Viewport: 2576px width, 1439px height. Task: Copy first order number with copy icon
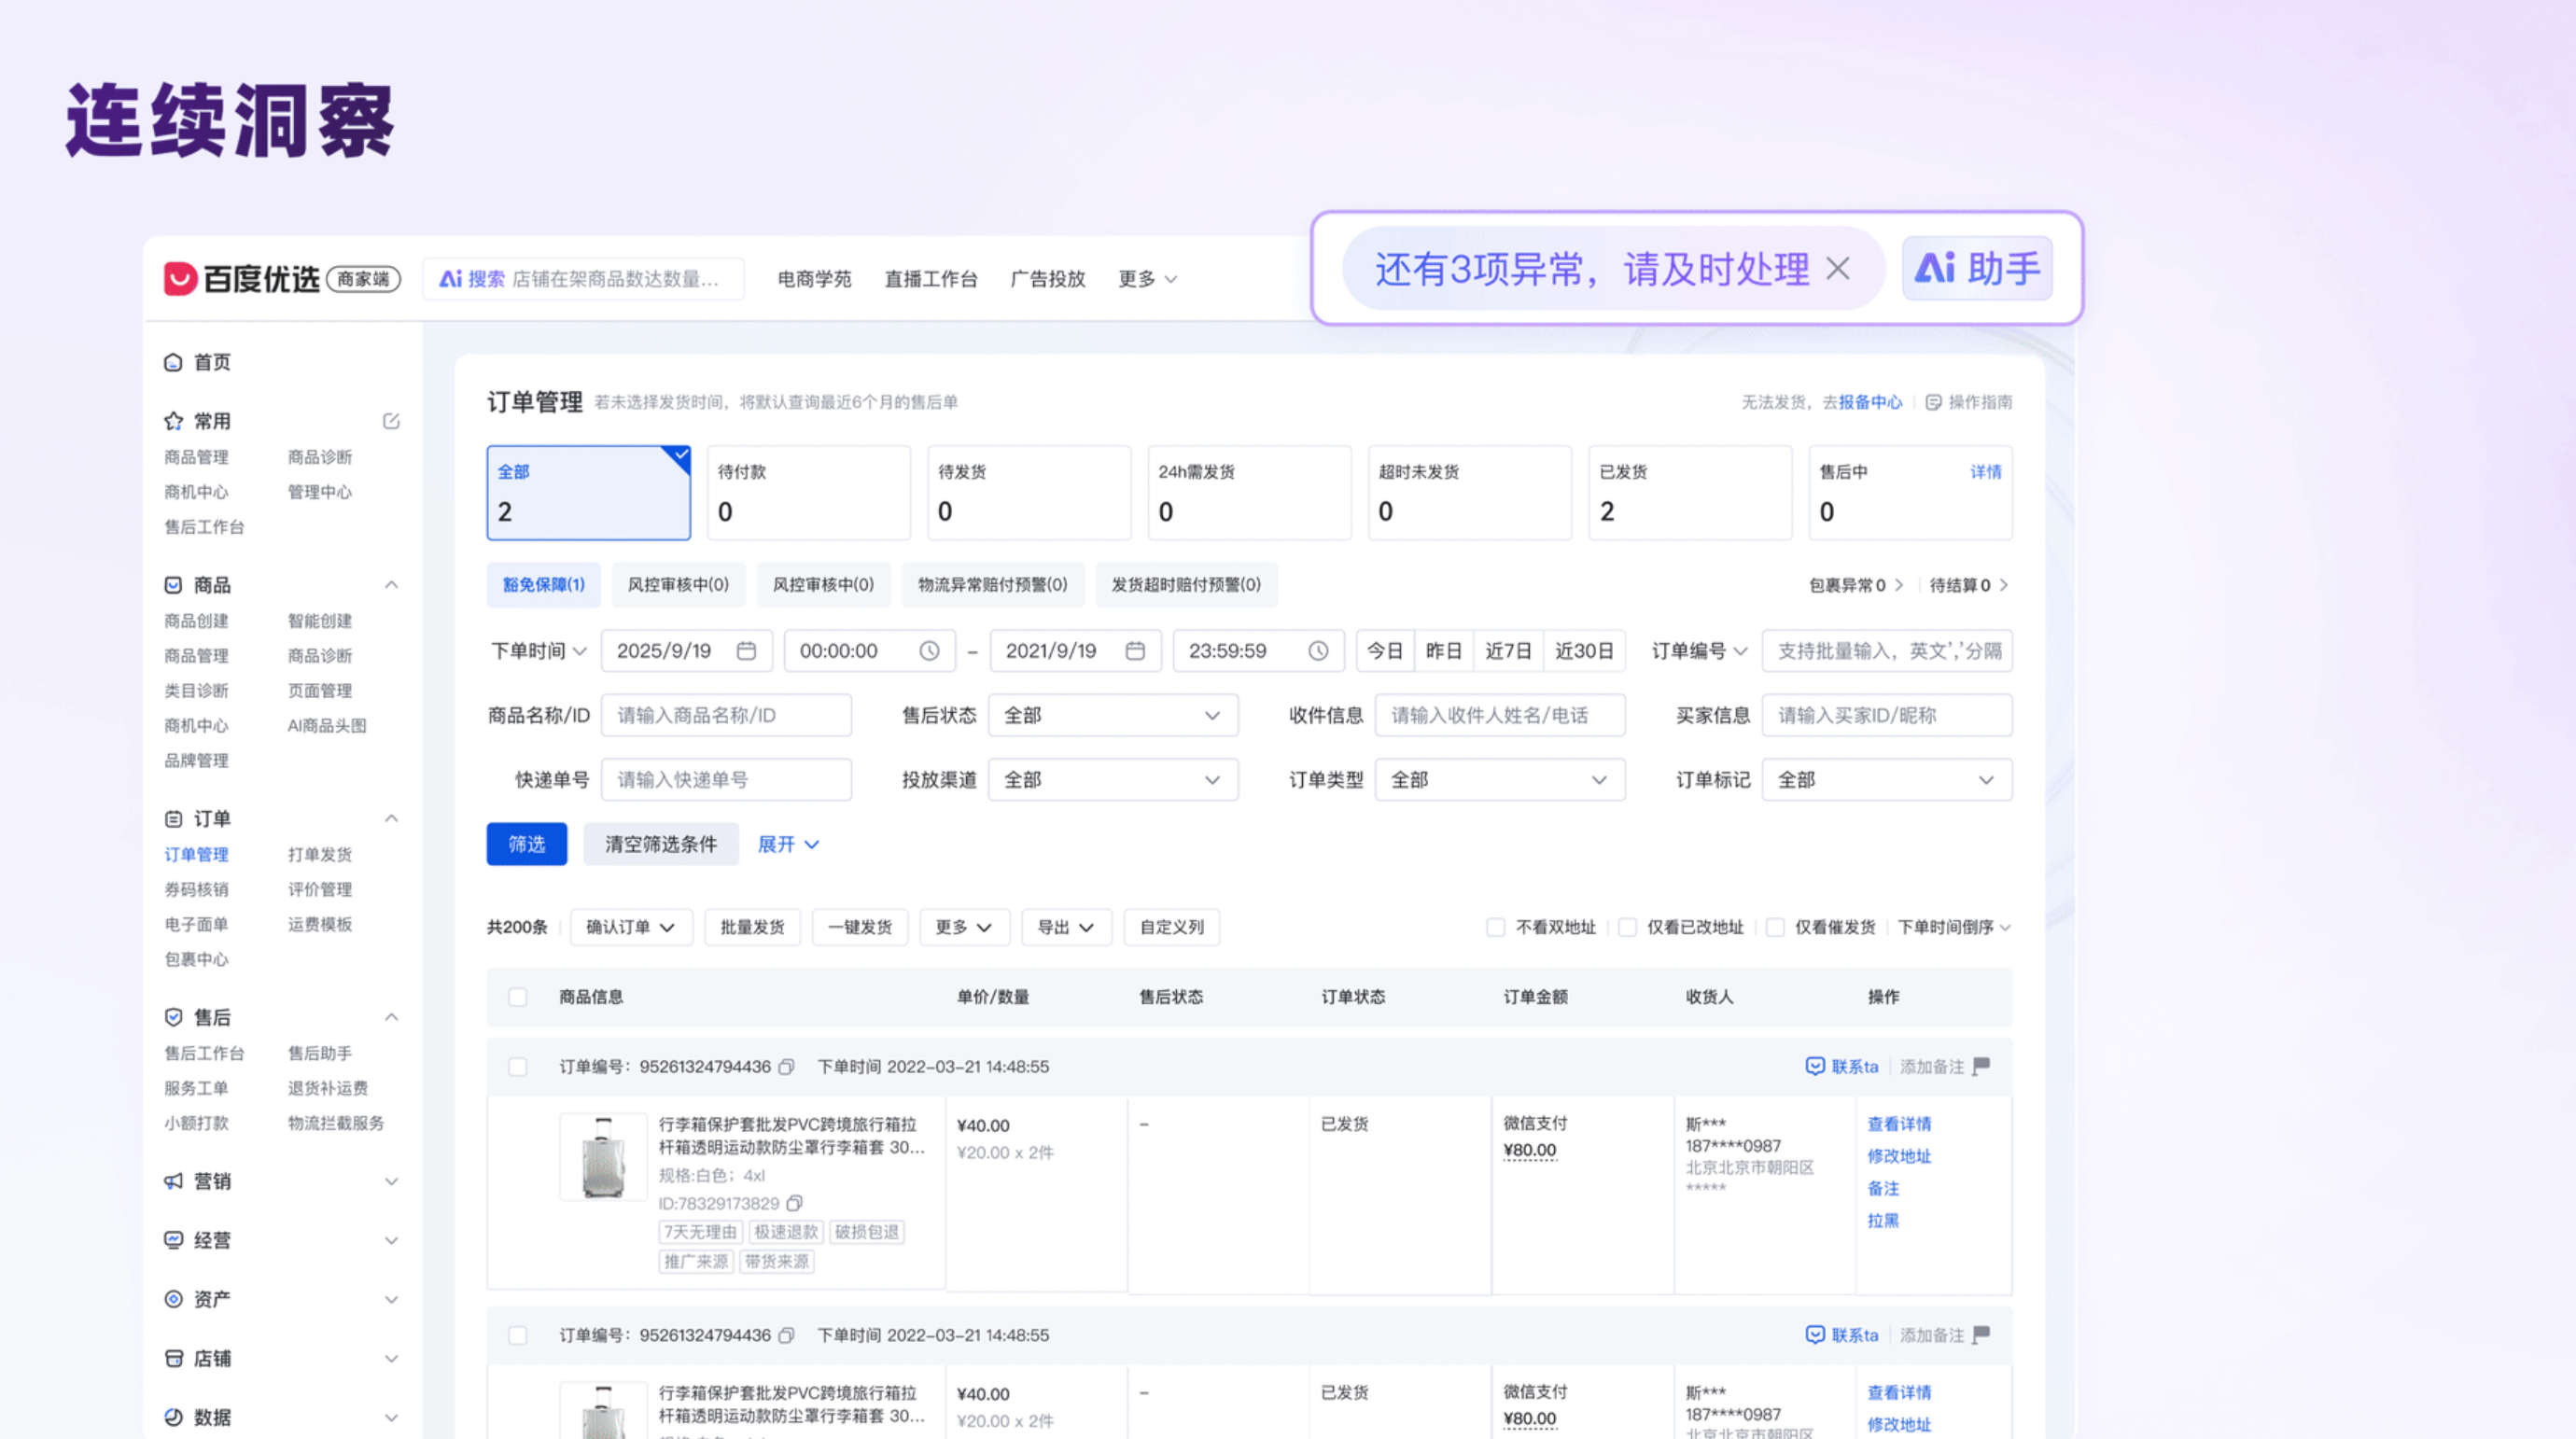click(x=787, y=1067)
